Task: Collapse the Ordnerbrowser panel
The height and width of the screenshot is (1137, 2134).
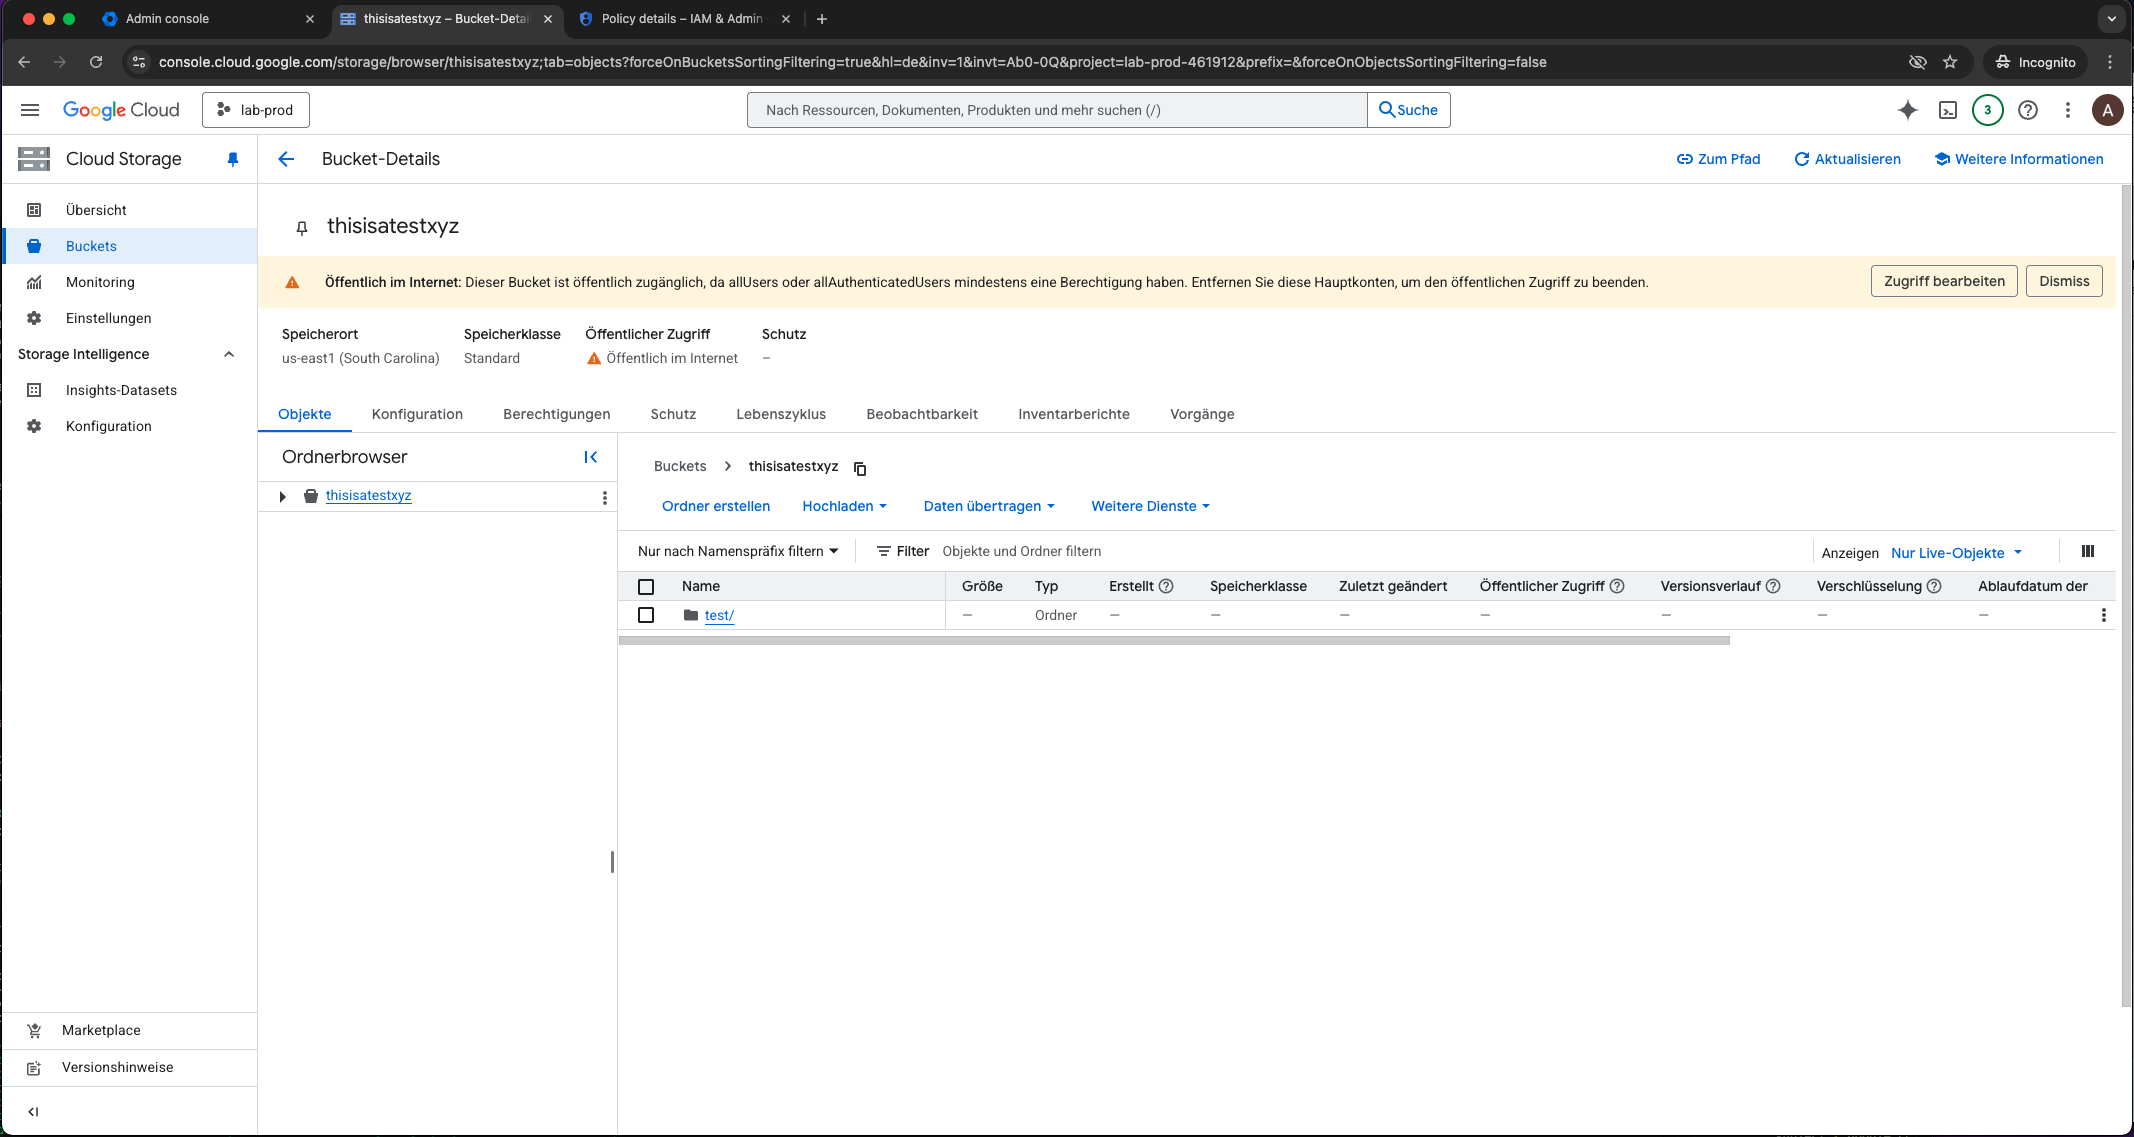Action: tap(590, 457)
